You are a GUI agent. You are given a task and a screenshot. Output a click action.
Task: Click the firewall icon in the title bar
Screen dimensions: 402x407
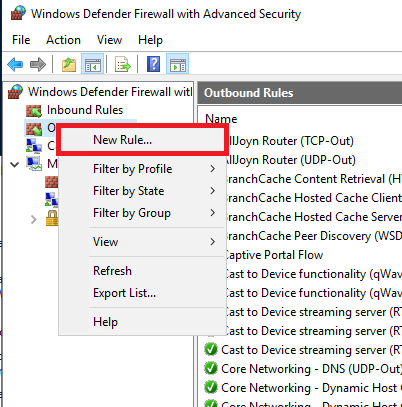[18, 13]
